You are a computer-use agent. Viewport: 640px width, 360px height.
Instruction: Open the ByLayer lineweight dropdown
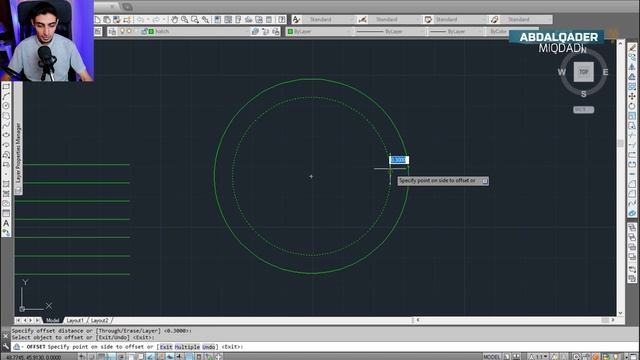456,31
